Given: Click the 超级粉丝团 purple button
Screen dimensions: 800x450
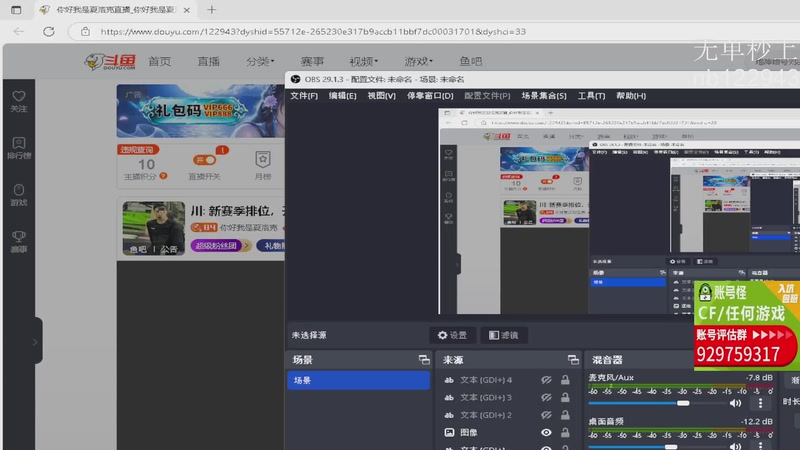Looking at the screenshot, I should 216,245.
